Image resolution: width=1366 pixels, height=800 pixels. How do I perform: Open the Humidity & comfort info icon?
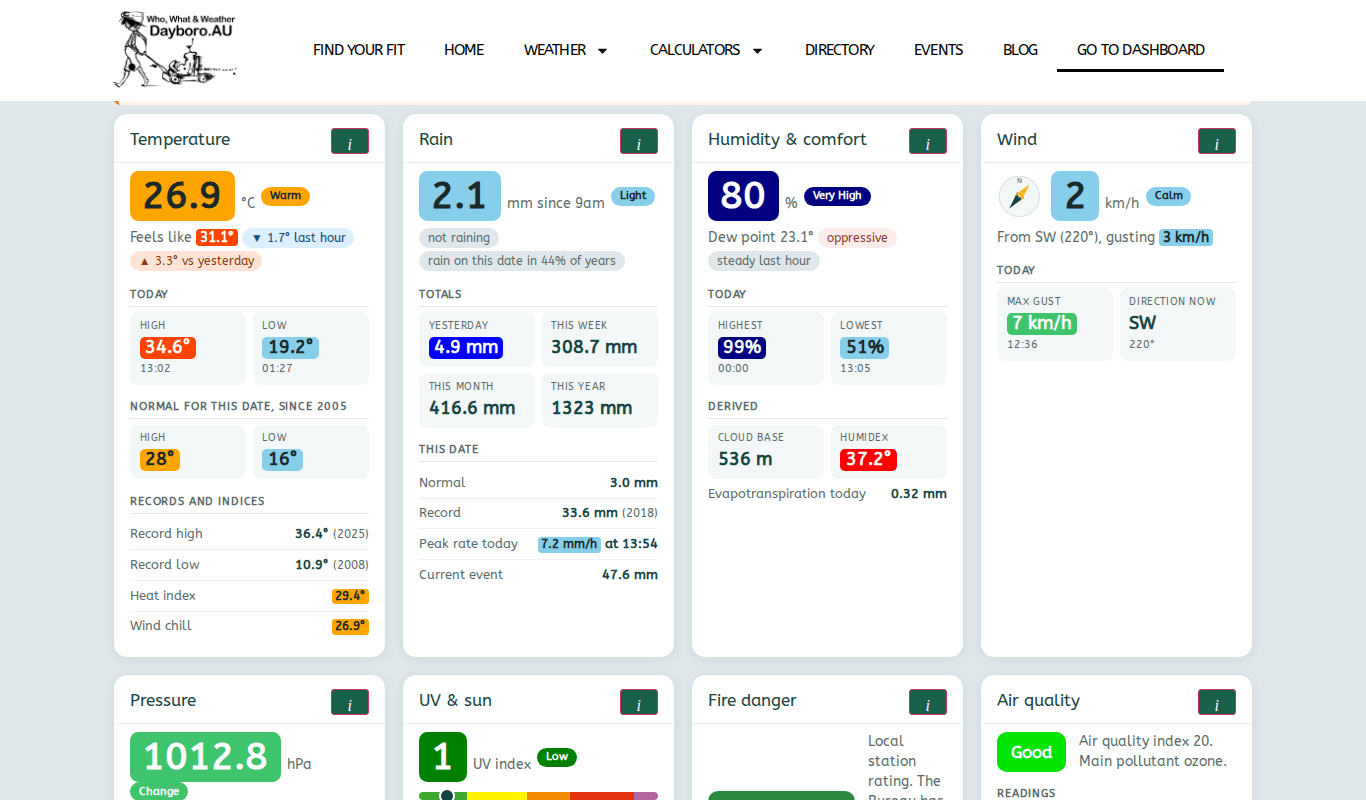point(928,141)
